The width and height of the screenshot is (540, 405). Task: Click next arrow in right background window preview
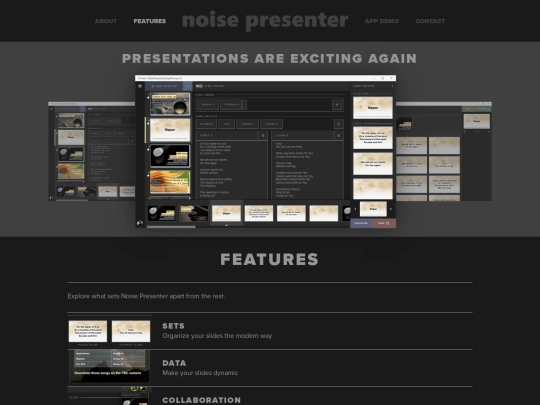(x=489, y=132)
